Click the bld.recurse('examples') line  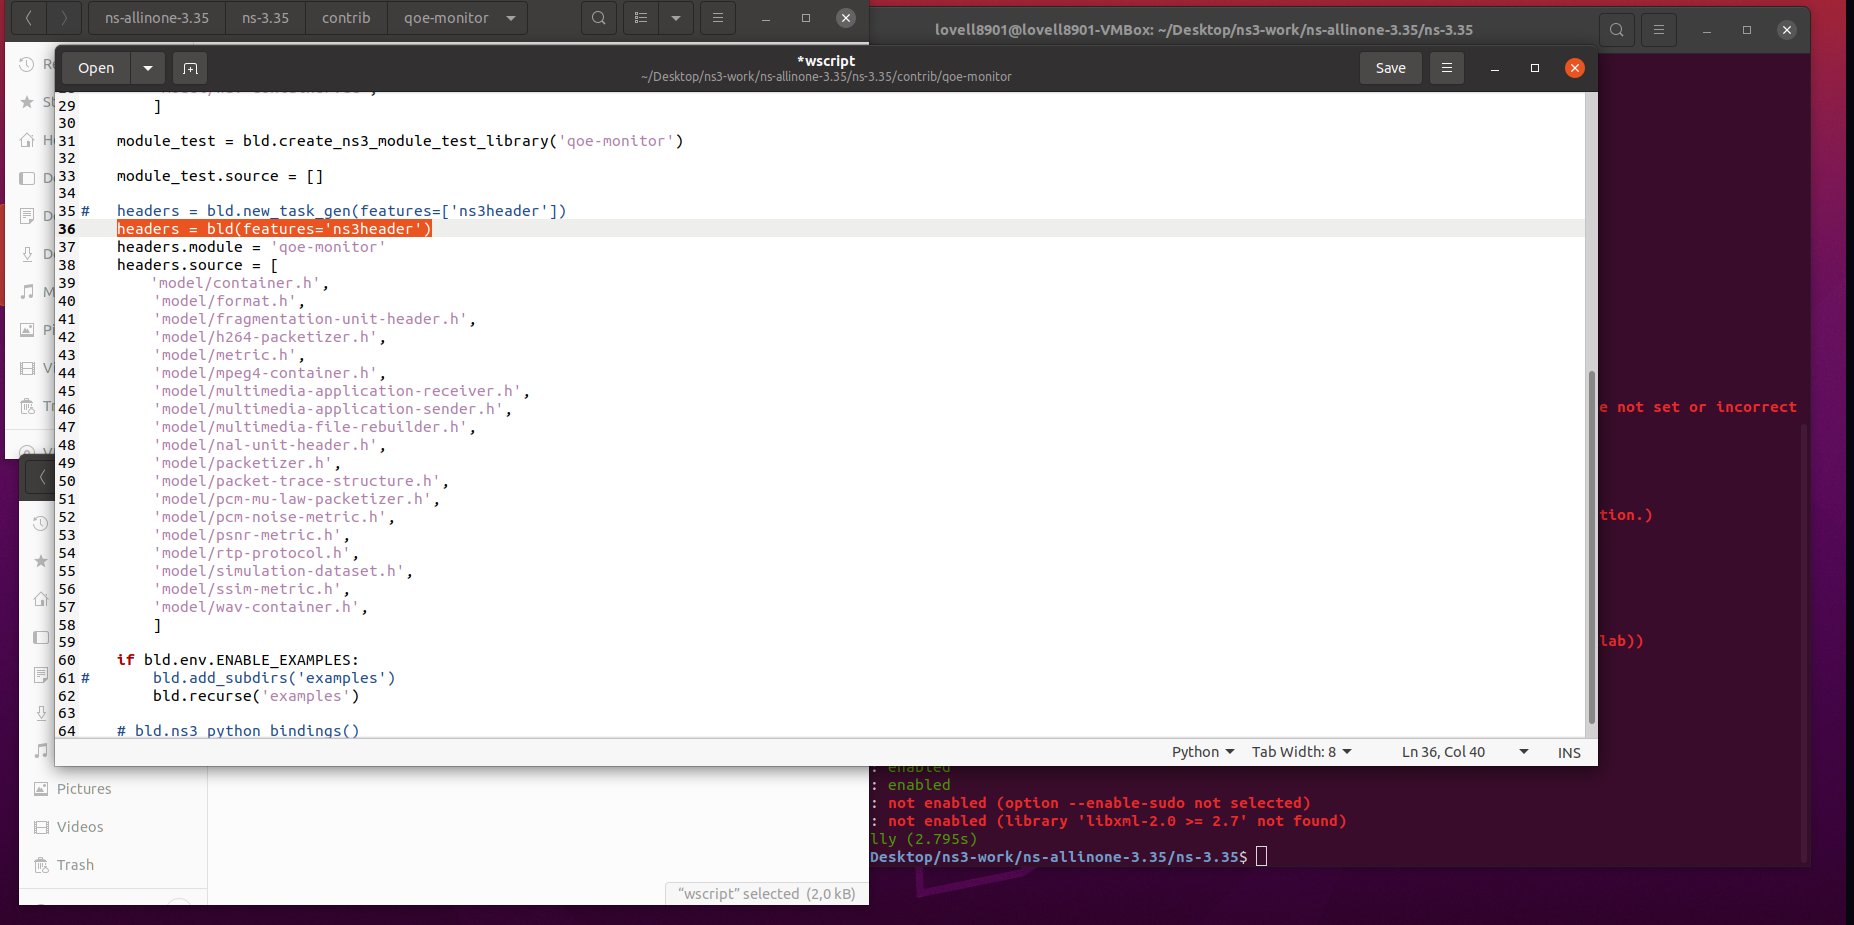(256, 696)
